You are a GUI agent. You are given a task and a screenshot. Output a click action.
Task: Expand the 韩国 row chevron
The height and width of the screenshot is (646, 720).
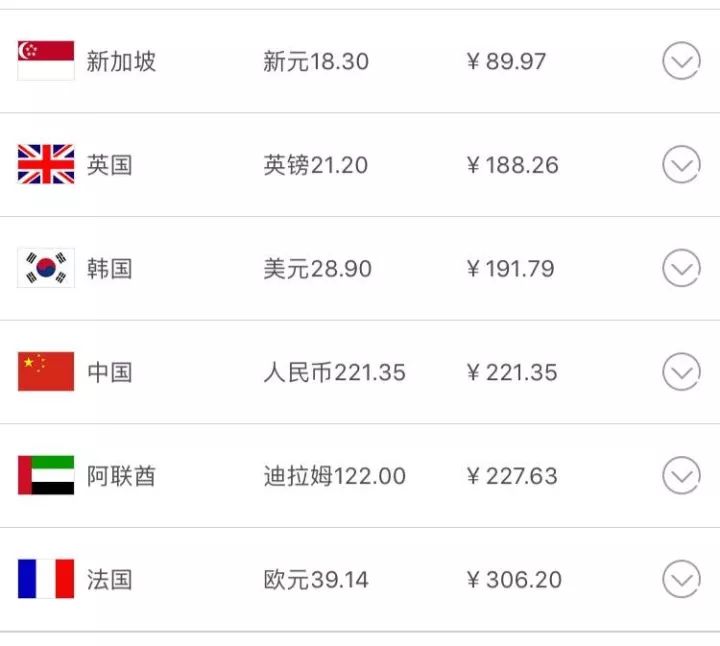[x=681, y=268]
